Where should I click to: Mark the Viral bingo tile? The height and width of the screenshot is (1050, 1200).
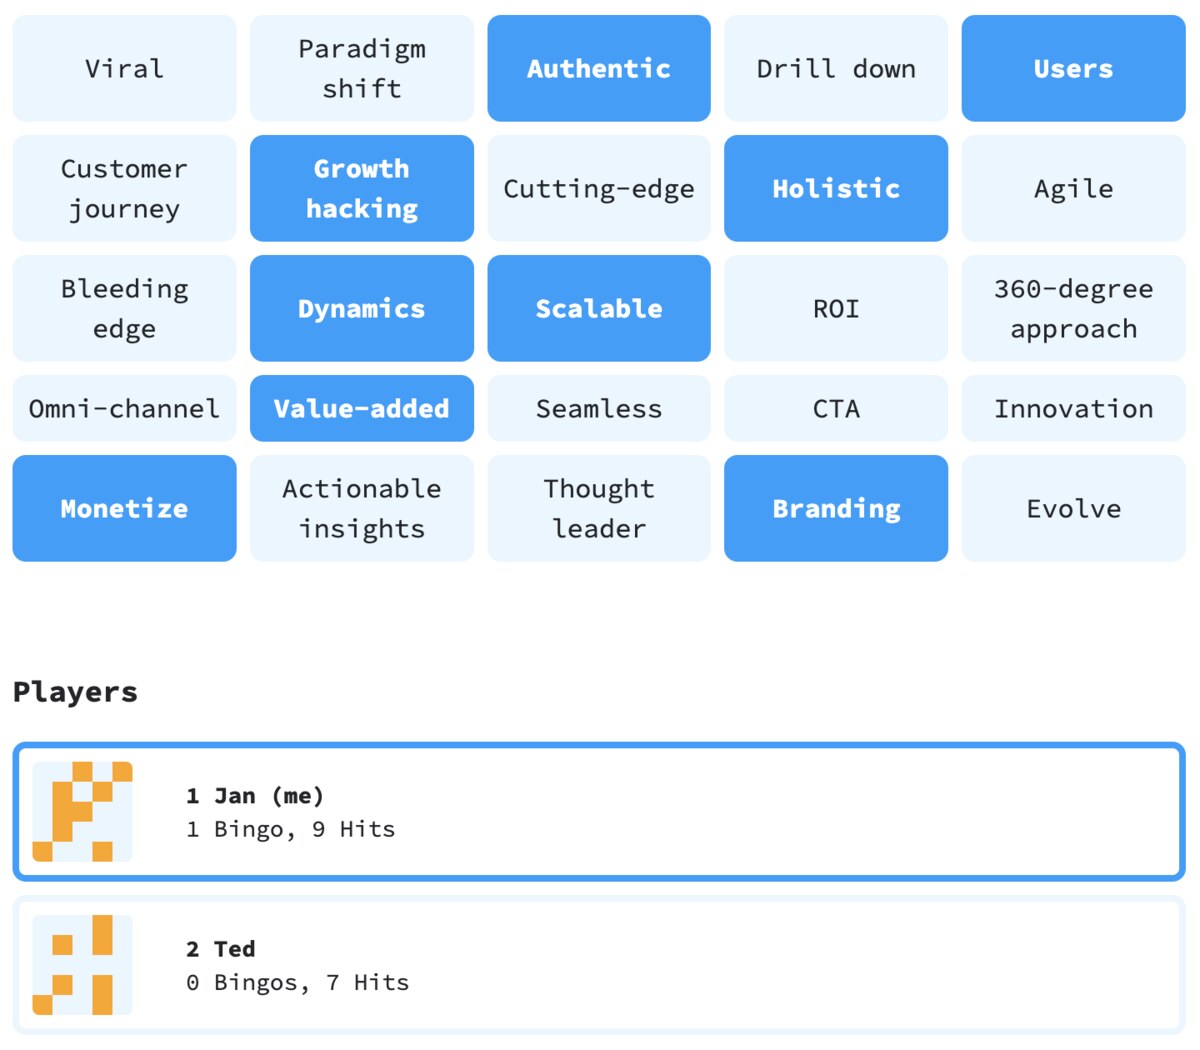[124, 68]
